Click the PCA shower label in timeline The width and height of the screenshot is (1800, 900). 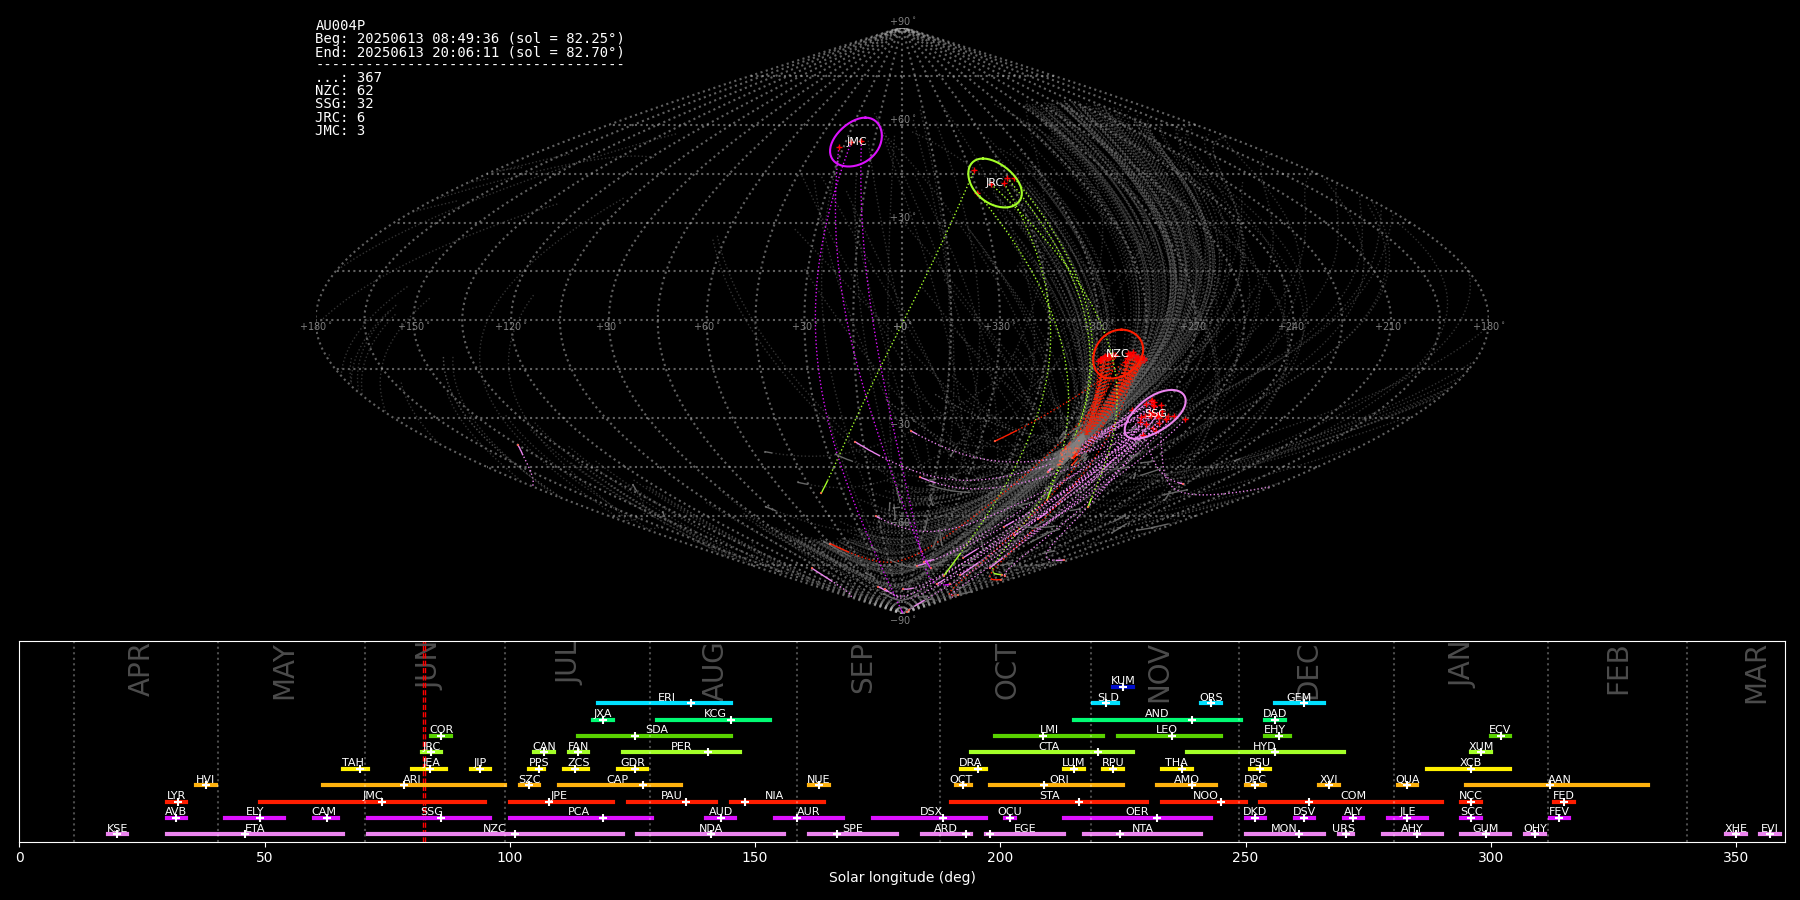click(x=578, y=812)
